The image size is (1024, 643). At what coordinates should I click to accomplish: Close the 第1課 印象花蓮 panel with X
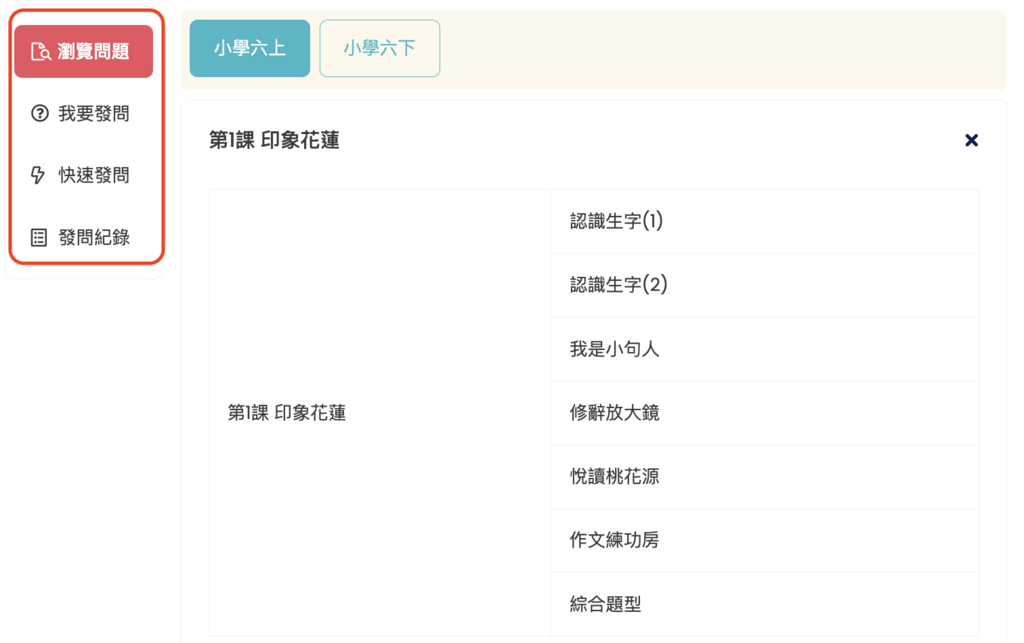pos(971,140)
